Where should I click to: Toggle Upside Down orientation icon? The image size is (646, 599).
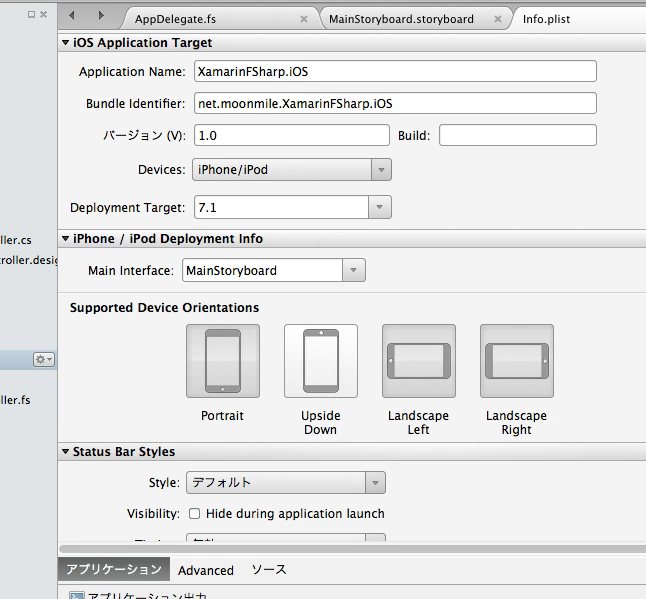pos(320,361)
